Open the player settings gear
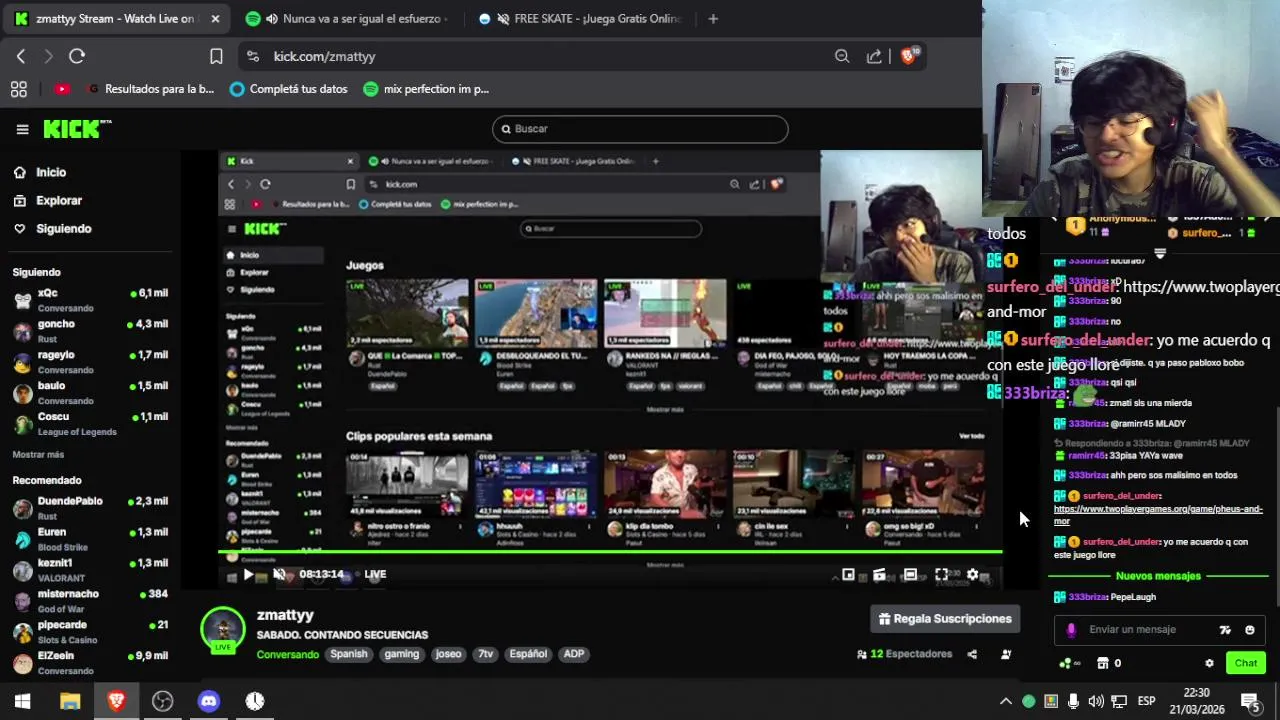 [x=972, y=574]
